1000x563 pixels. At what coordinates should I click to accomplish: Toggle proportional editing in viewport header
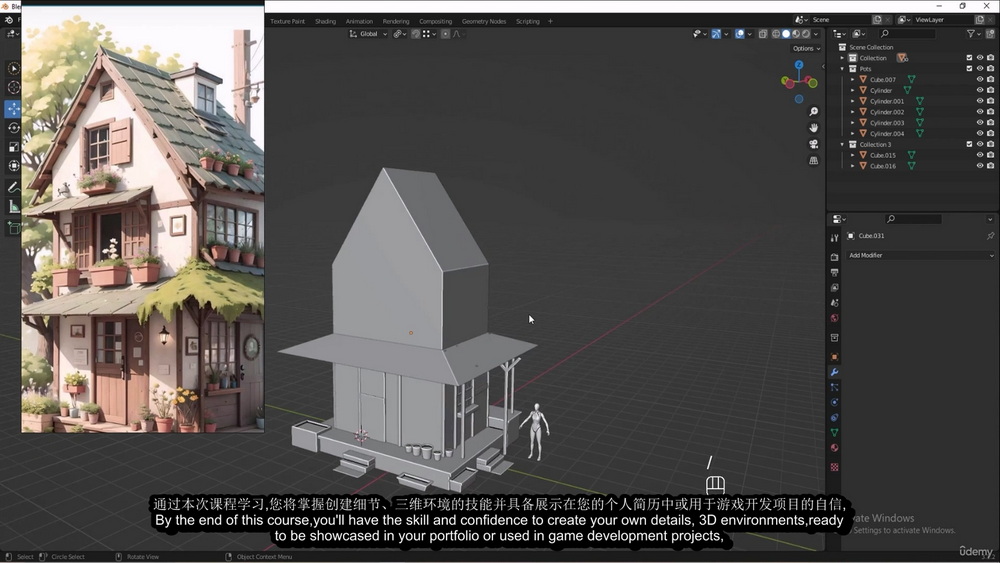[x=445, y=34]
